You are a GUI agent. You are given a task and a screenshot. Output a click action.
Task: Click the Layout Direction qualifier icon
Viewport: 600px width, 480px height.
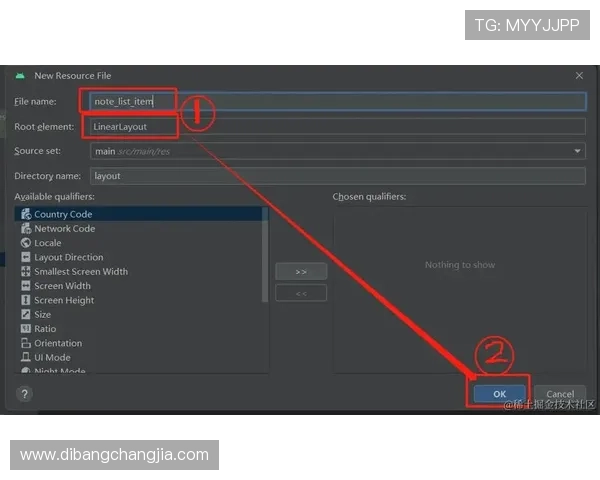pyautogui.click(x=25, y=257)
